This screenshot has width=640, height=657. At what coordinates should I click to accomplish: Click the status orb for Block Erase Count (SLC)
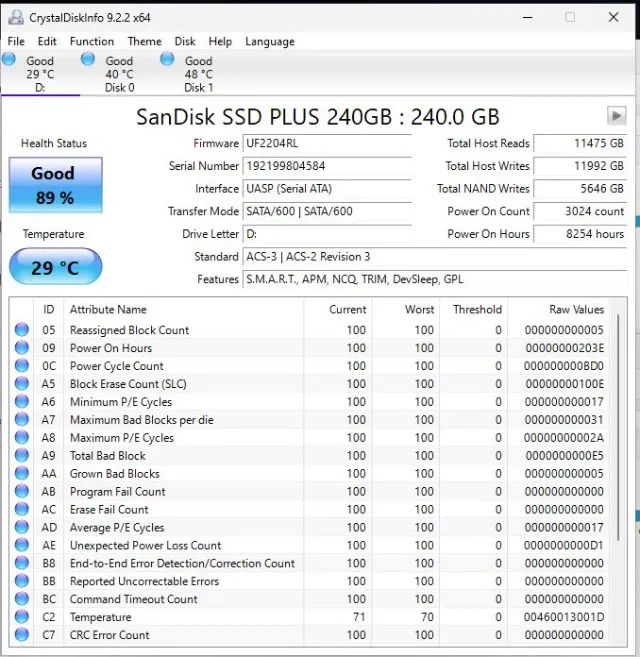tap(22, 383)
